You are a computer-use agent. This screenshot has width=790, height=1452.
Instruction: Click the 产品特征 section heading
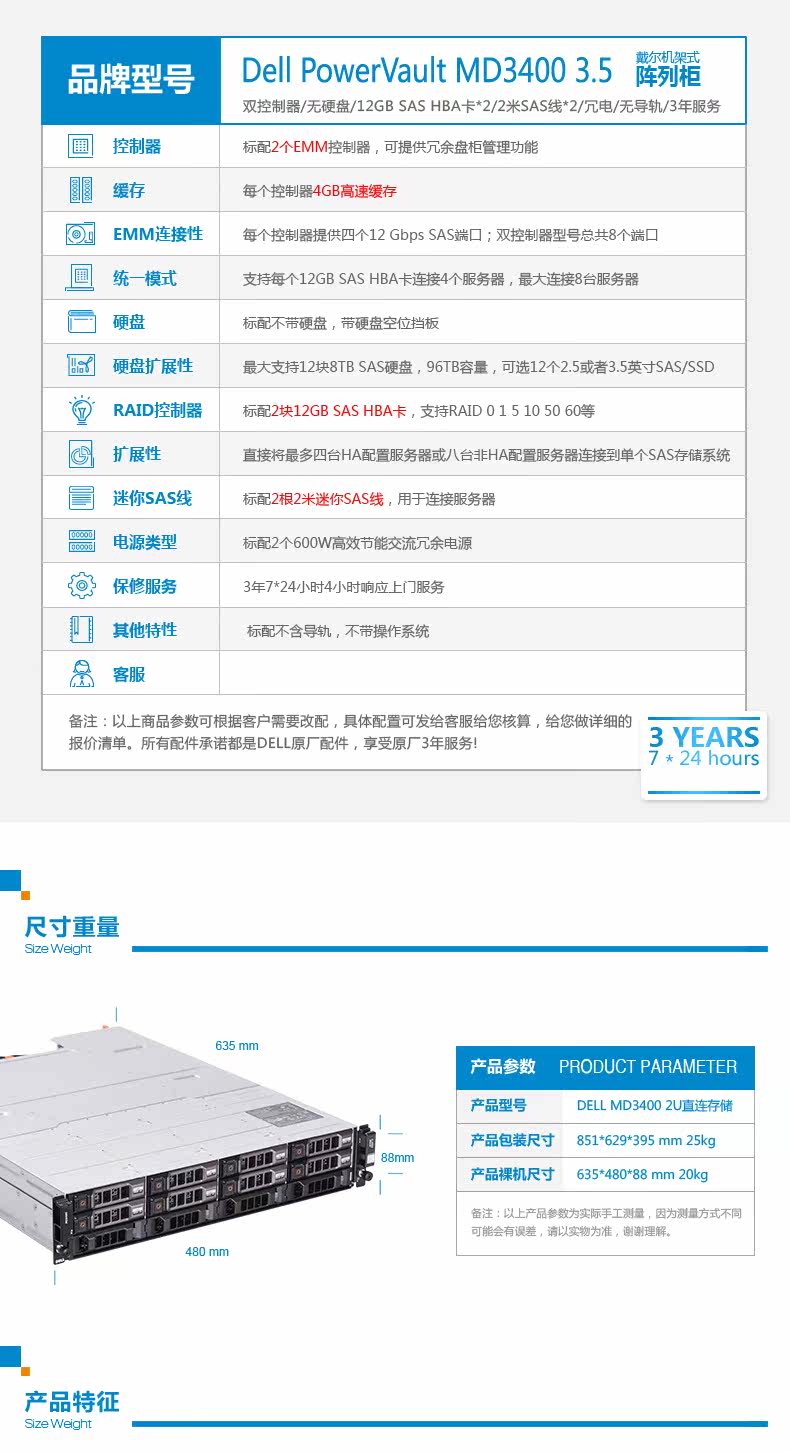pos(72,1402)
